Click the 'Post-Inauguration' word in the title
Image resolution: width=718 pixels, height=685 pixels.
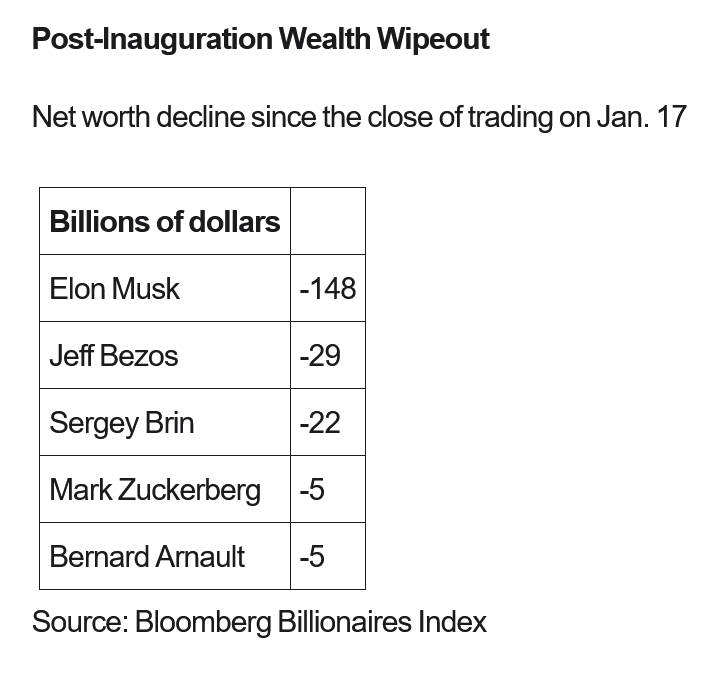[x=151, y=39]
